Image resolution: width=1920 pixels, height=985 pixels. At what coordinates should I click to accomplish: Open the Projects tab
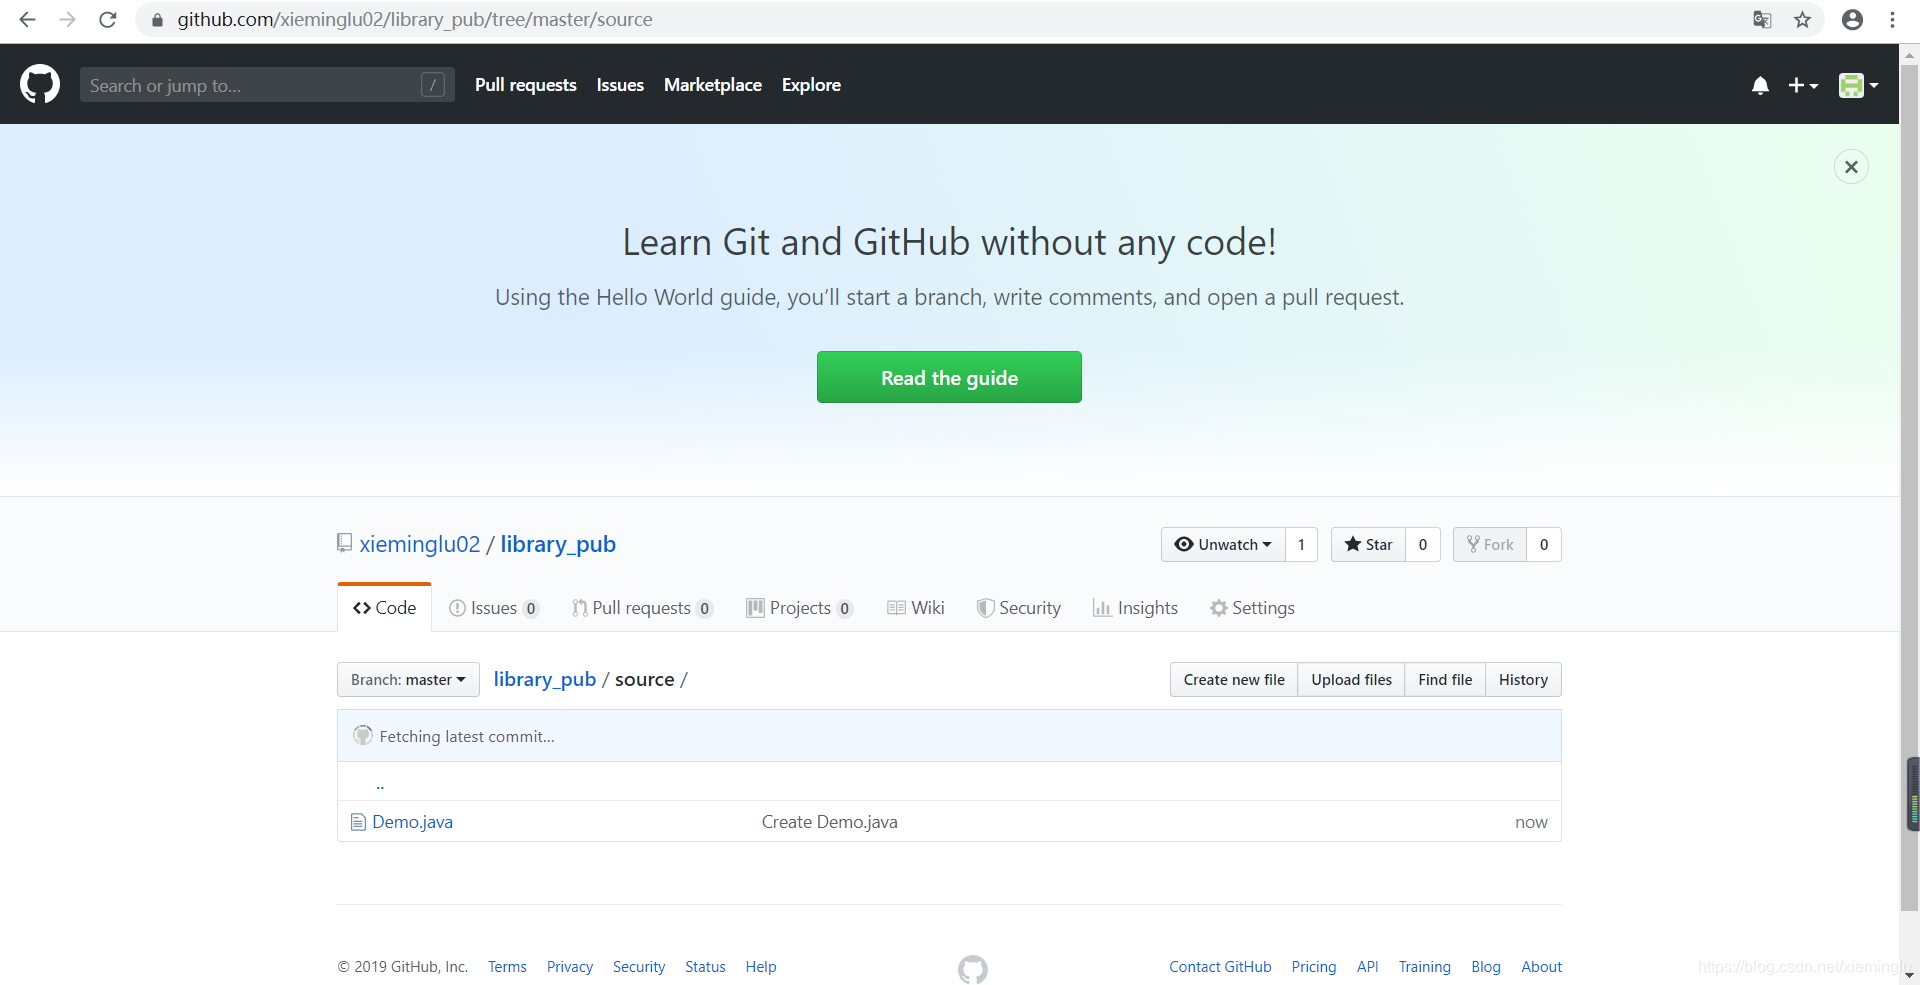click(x=799, y=608)
